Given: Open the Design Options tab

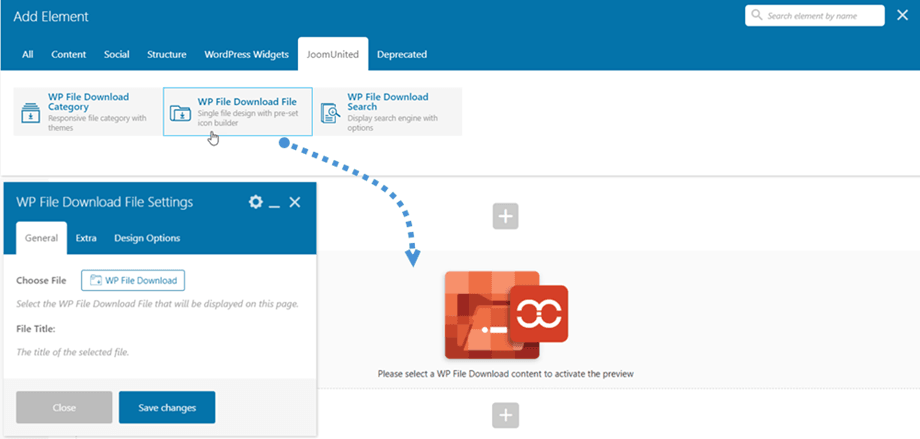Looking at the screenshot, I should click(147, 238).
